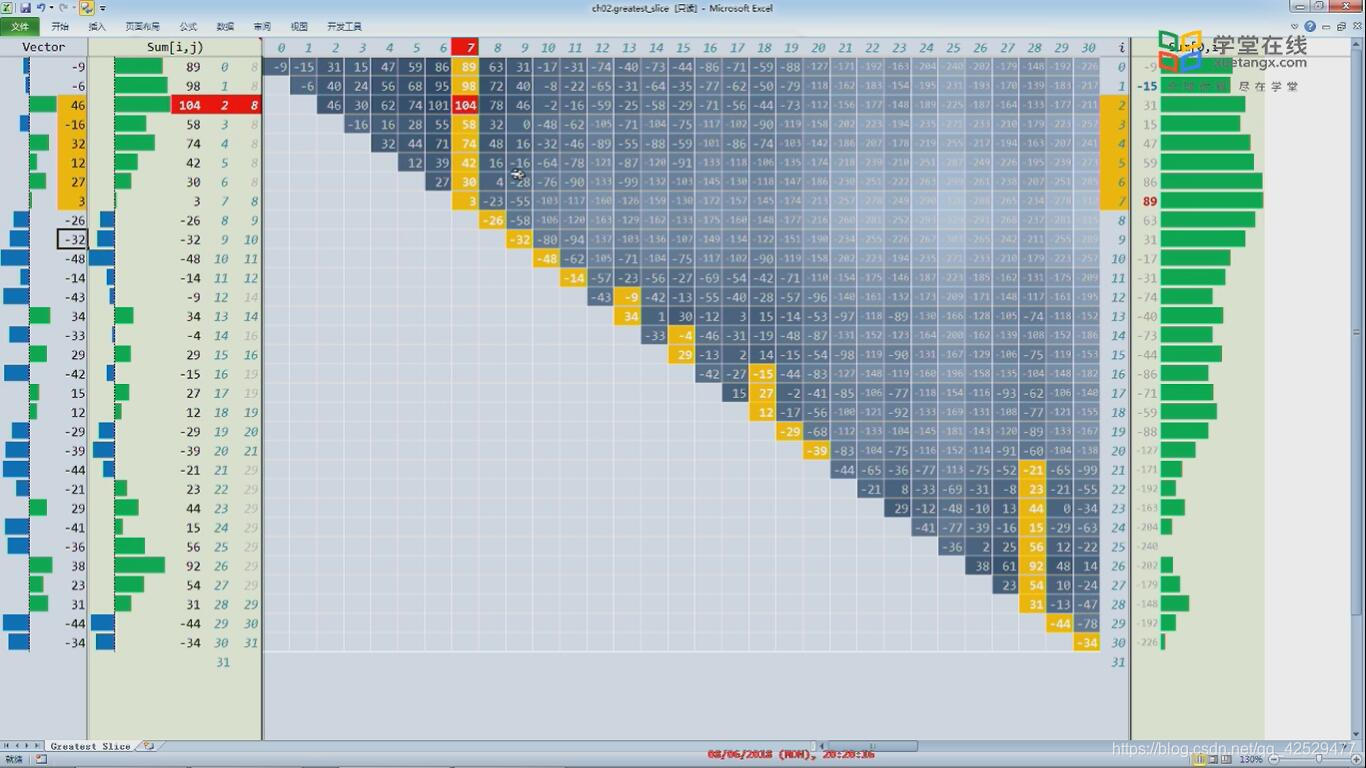The image size is (1366, 768).
Task: Switch to Normal view in status bar
Action: click(1200, 760)
